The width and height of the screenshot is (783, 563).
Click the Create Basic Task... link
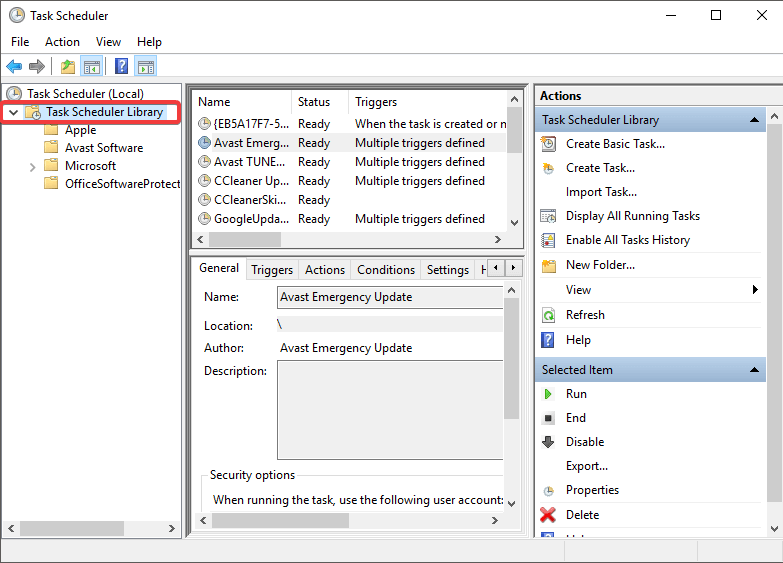coord(615,144)
